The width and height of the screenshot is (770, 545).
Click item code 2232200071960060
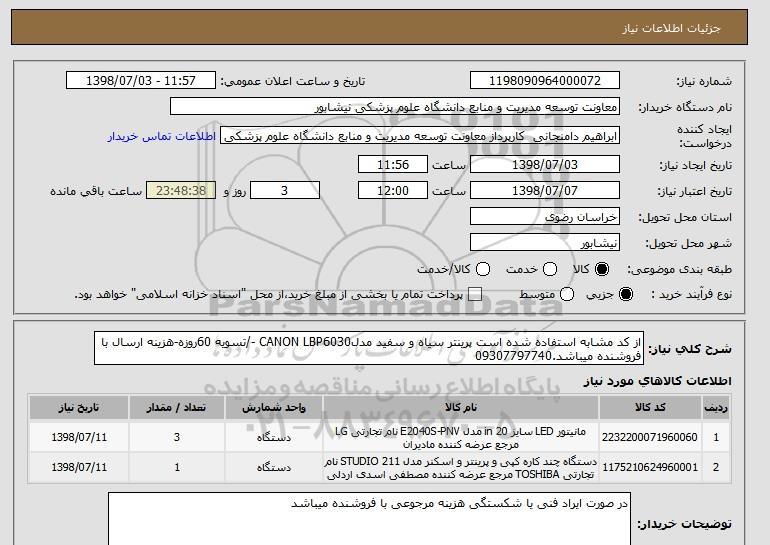coord(650,437)
